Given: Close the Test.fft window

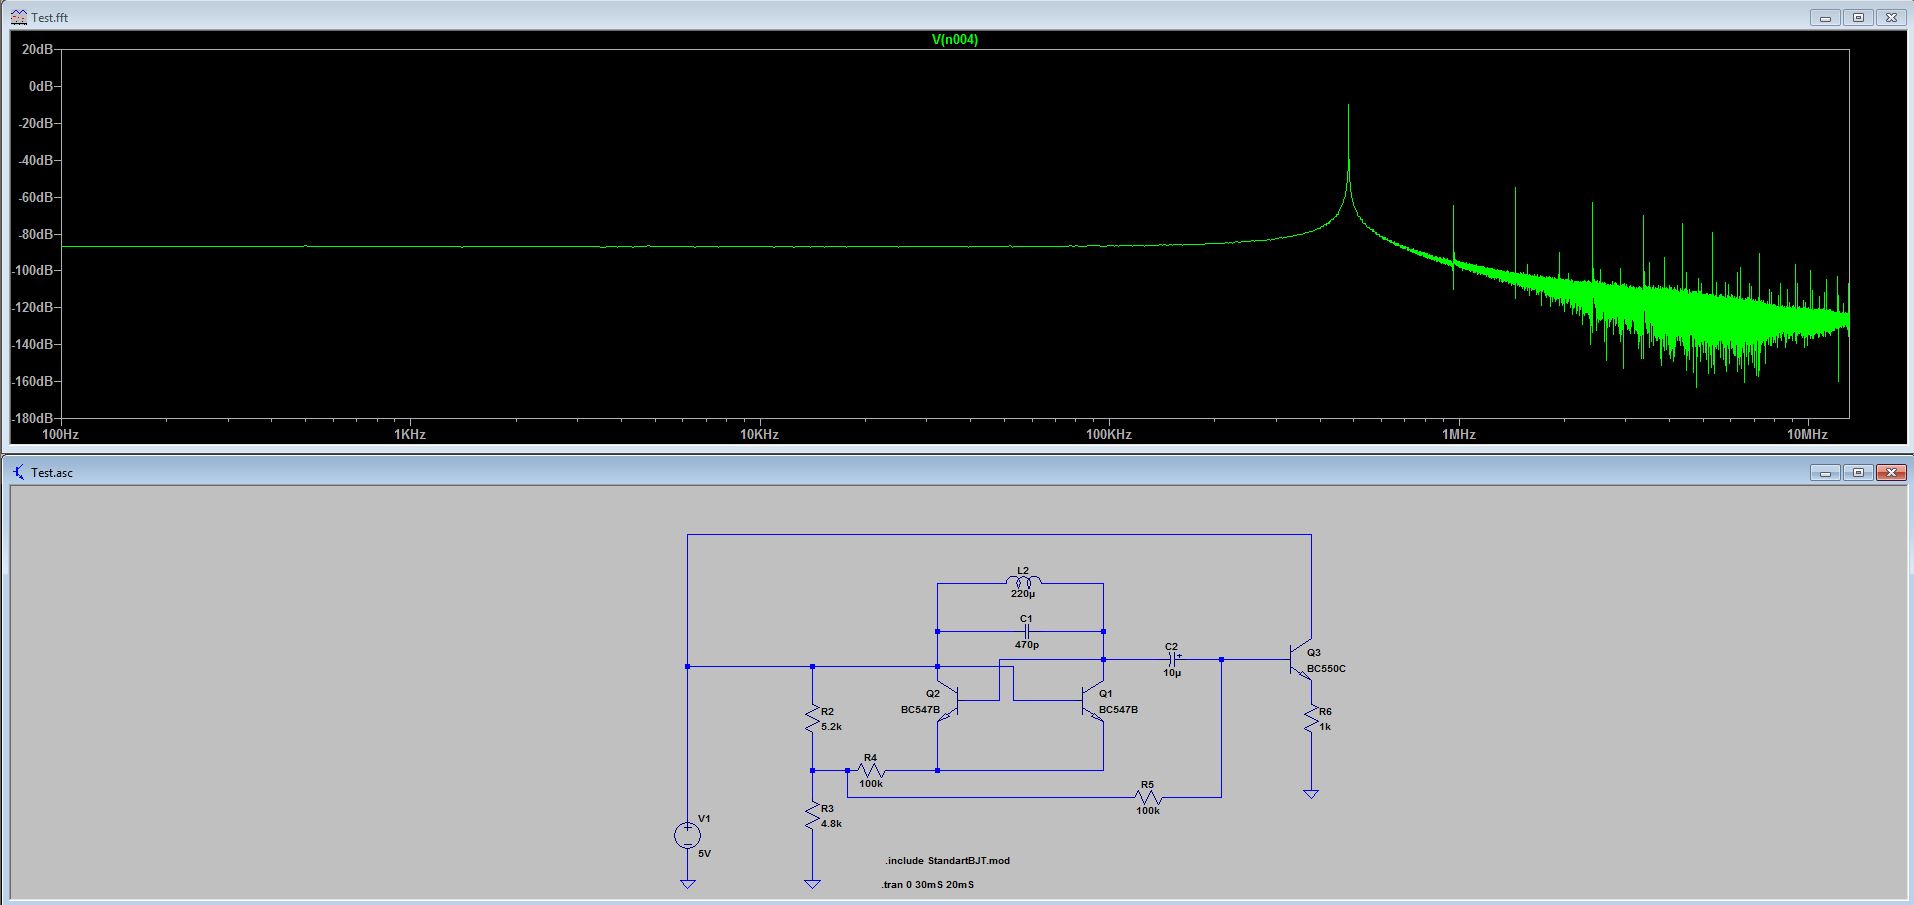Looking at the screenshot, I should tap(1890, 17).
